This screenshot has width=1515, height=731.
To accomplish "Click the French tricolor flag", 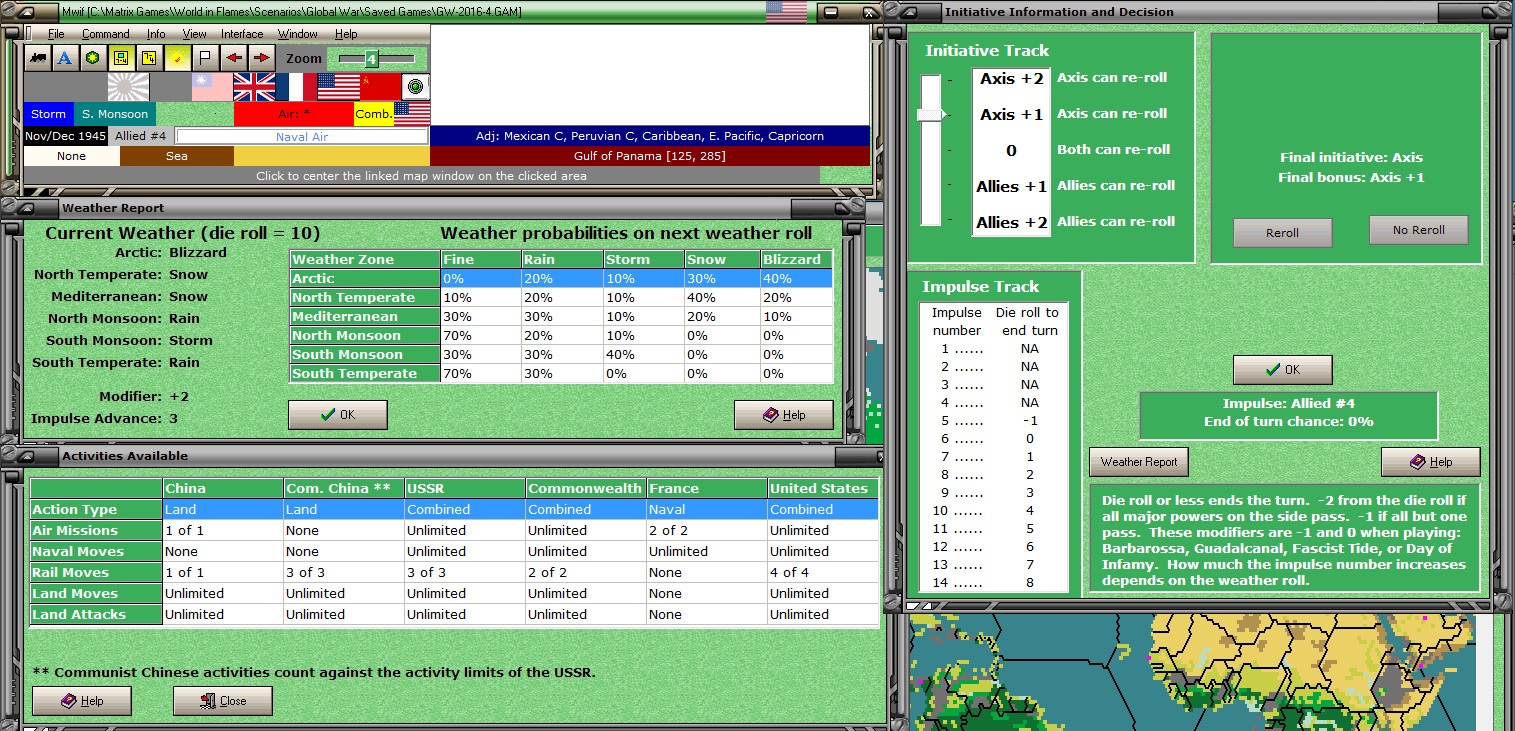I will pyautogui.click(x=296, y=87).
